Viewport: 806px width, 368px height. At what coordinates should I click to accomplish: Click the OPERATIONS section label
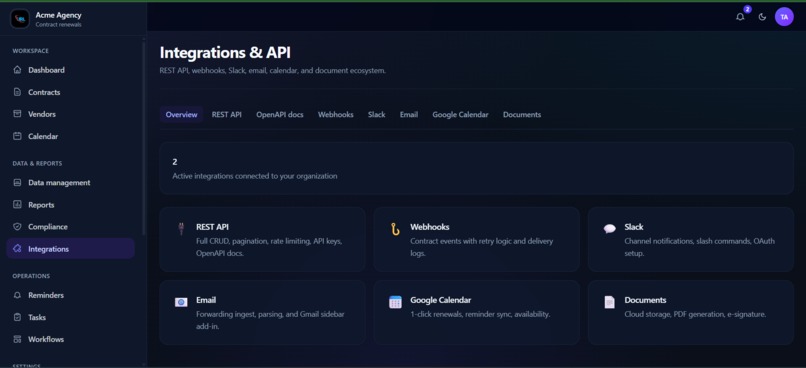coord(31,276)
